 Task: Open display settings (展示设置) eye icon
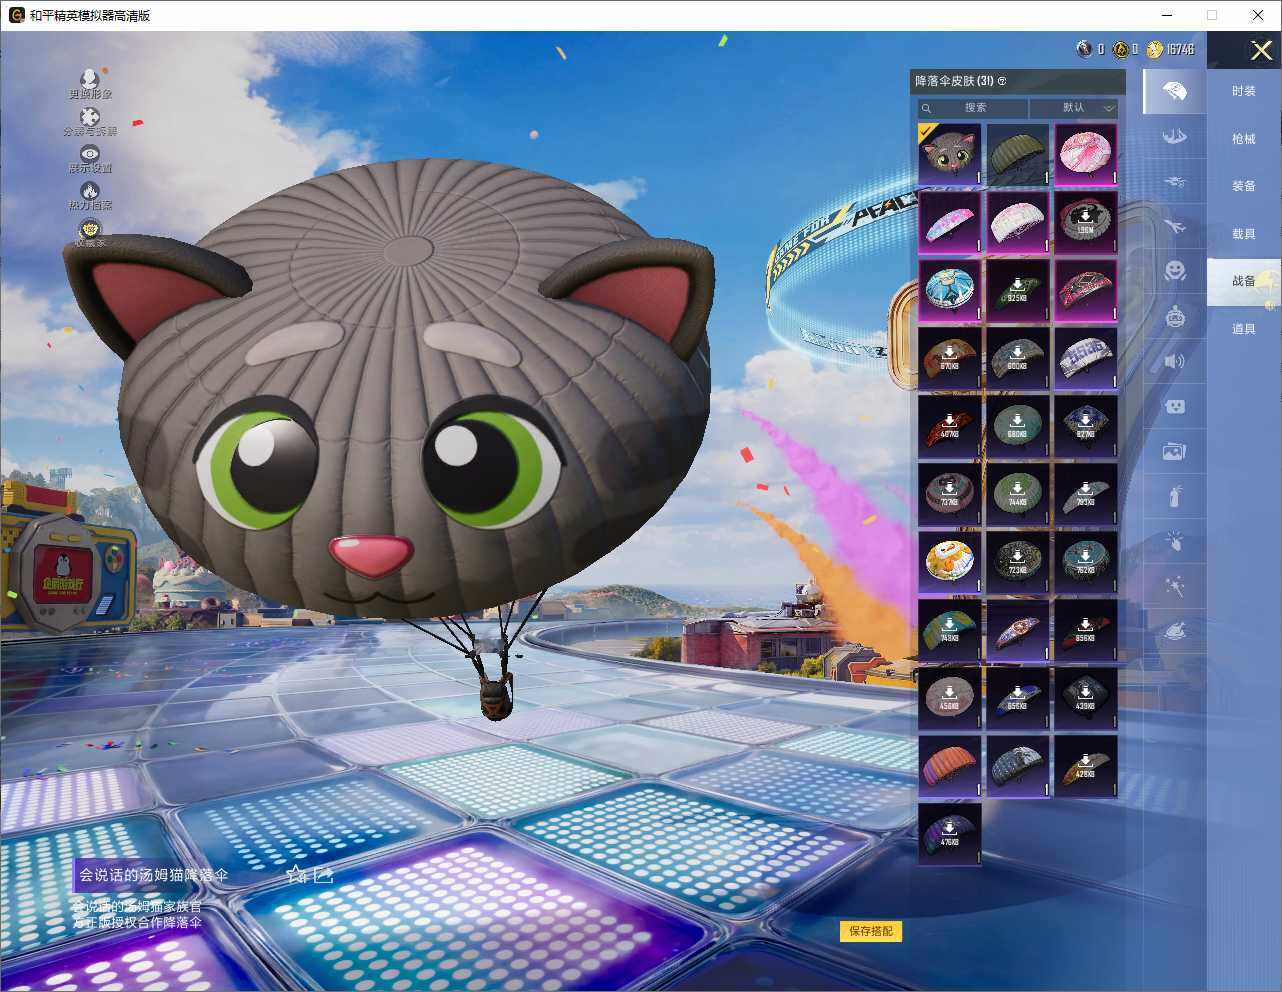pyautogui.click(x=90, y=153)
